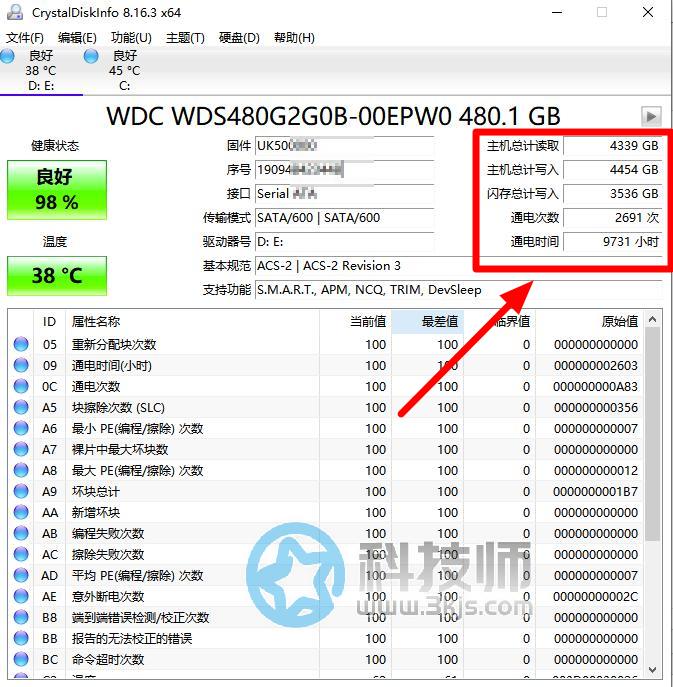Click status dot of AD 平均 PE row

coord(21,575)
